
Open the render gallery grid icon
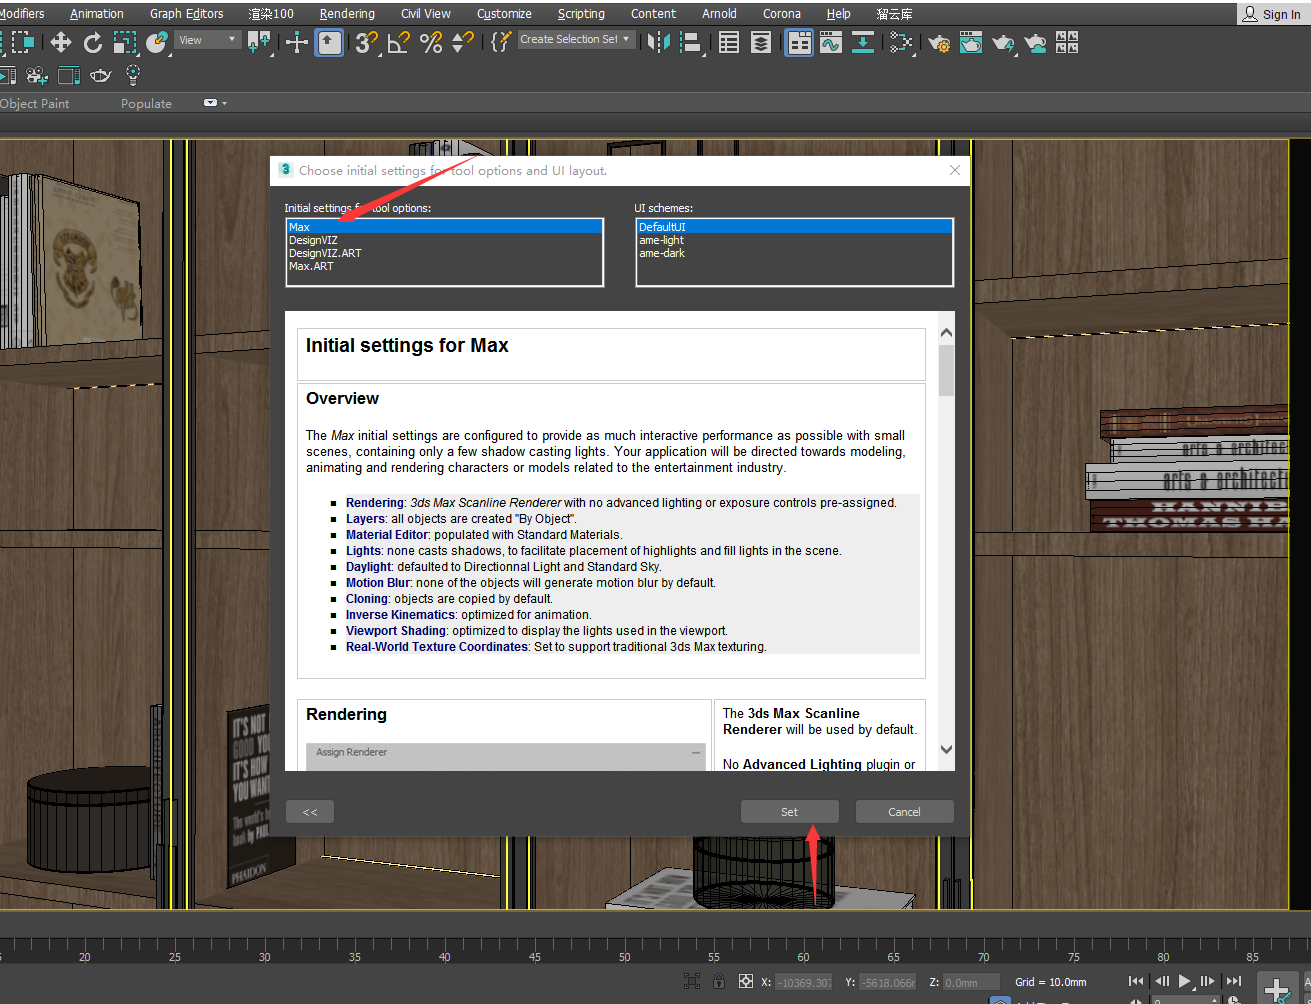[1067, 42]
